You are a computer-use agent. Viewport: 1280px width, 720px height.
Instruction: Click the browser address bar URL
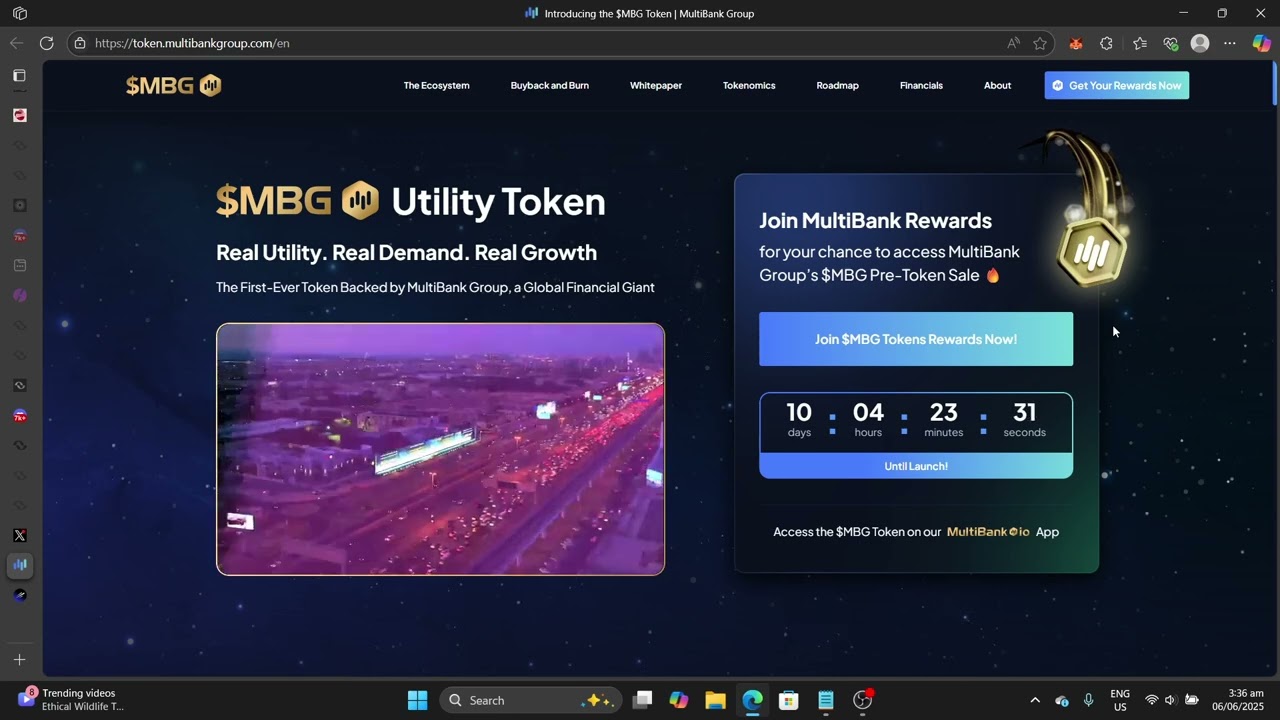[x=192, y=43]
